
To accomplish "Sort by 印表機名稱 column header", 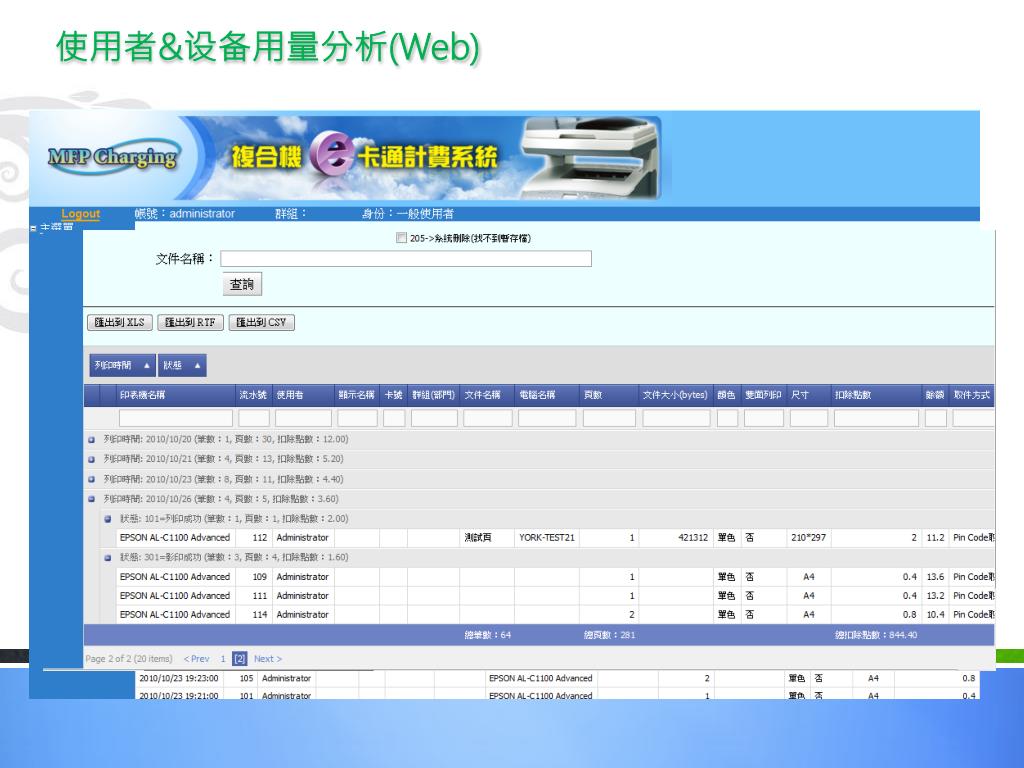I will point(175,395).
